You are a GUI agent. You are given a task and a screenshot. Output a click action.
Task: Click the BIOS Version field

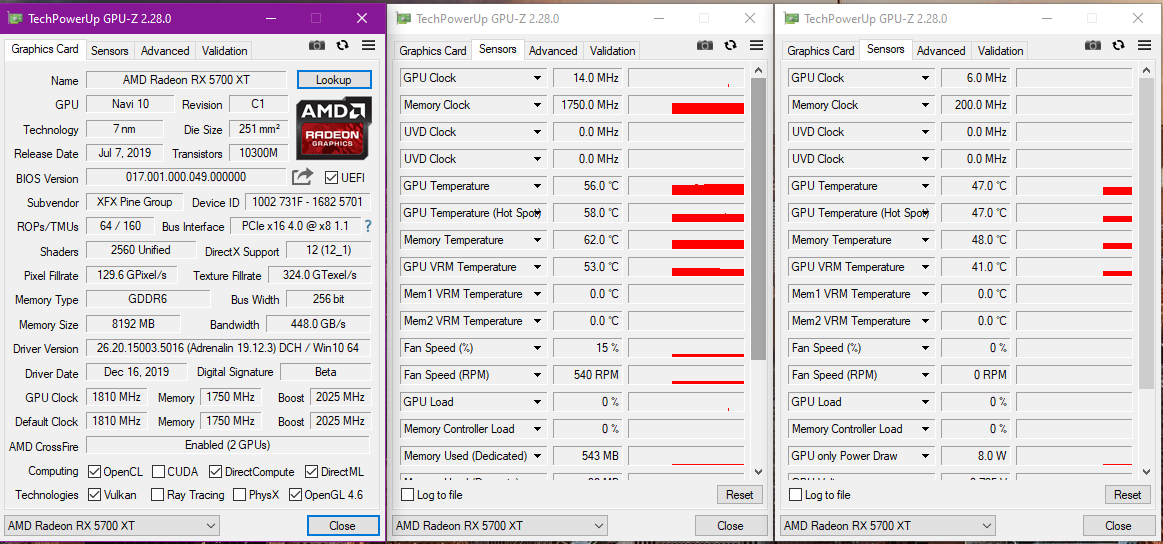[186, 177]
